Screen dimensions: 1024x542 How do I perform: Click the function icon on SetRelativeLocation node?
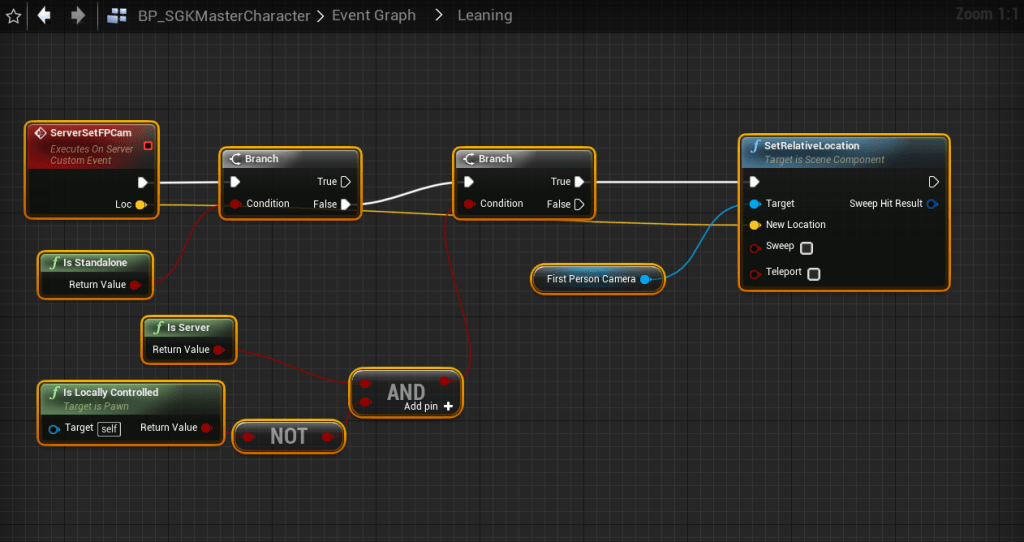pyautogui.click(x=756, y=146)
